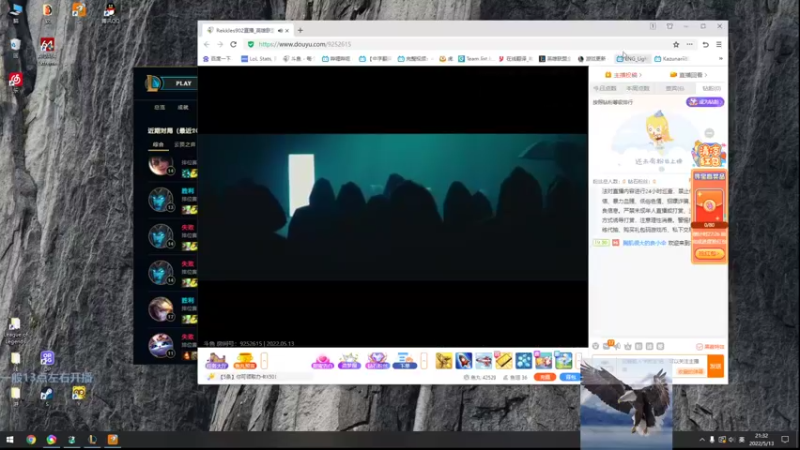Click the browser forward arrow
Image resolution: width=800 pixels, height=450 pixels.
coord(220,44)
